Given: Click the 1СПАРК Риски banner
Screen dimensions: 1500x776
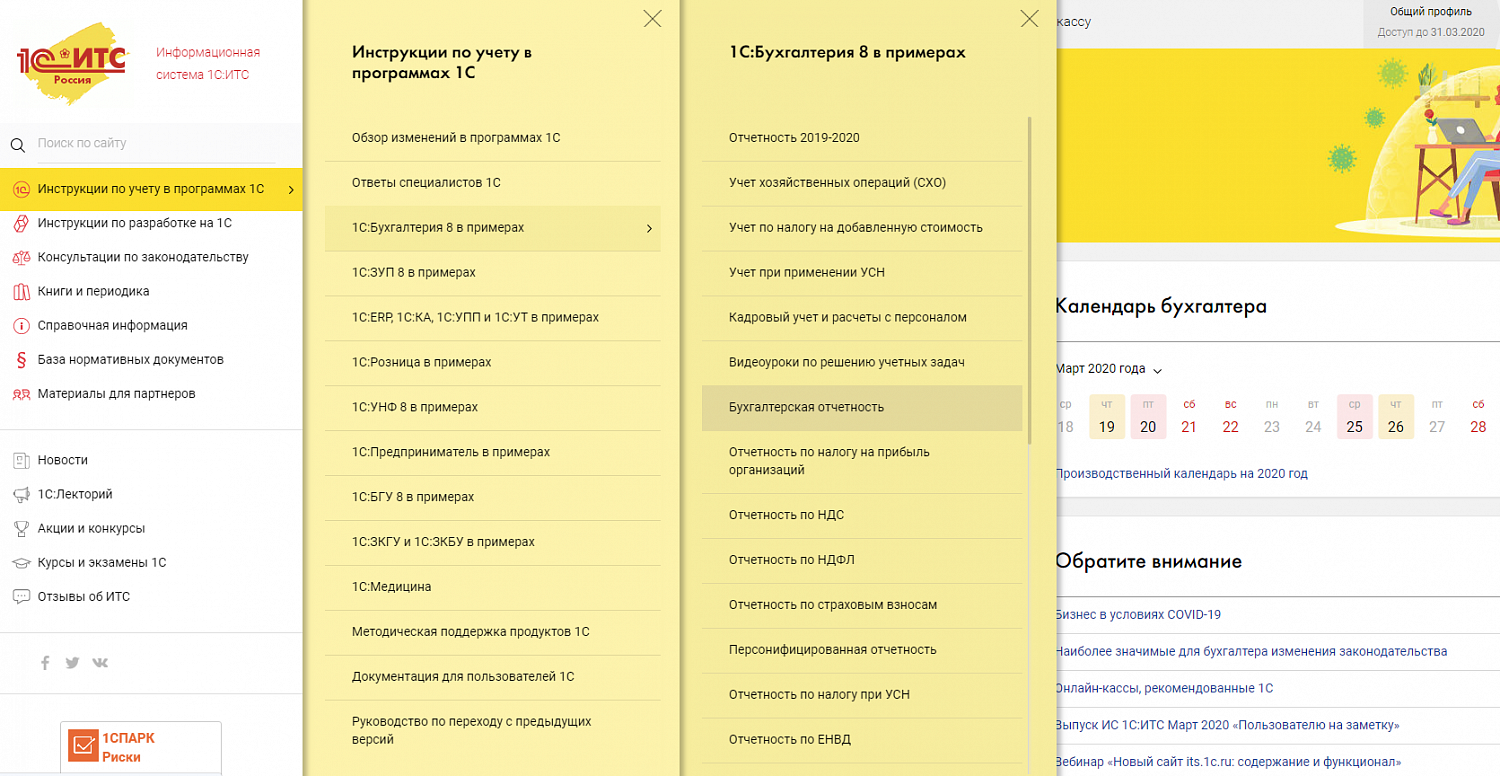Looking at the screenshot, I should click(141, 747).
